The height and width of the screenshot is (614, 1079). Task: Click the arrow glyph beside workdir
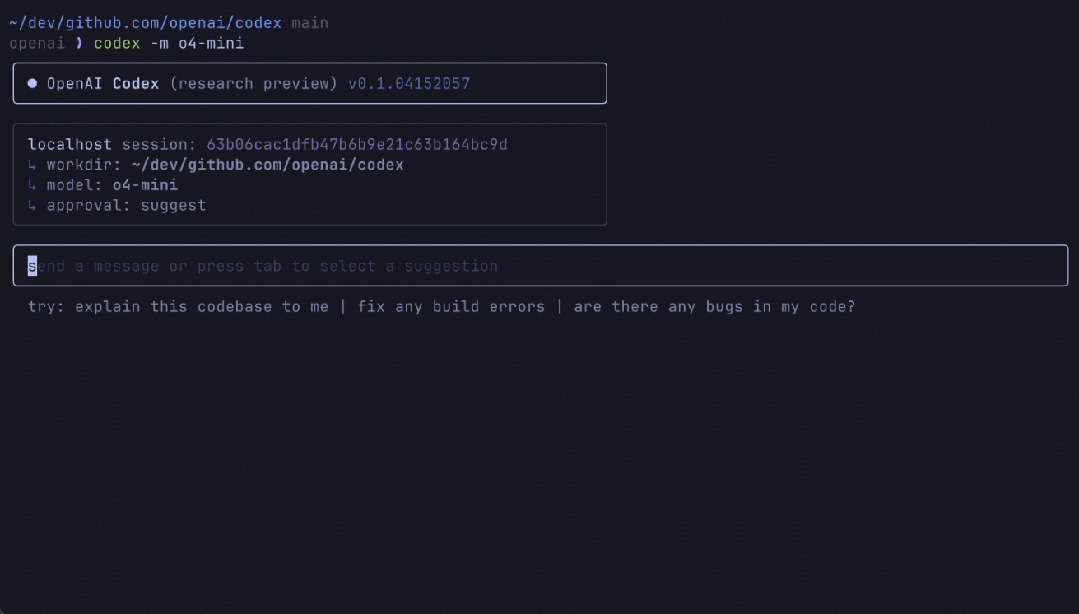pos(33,165)
